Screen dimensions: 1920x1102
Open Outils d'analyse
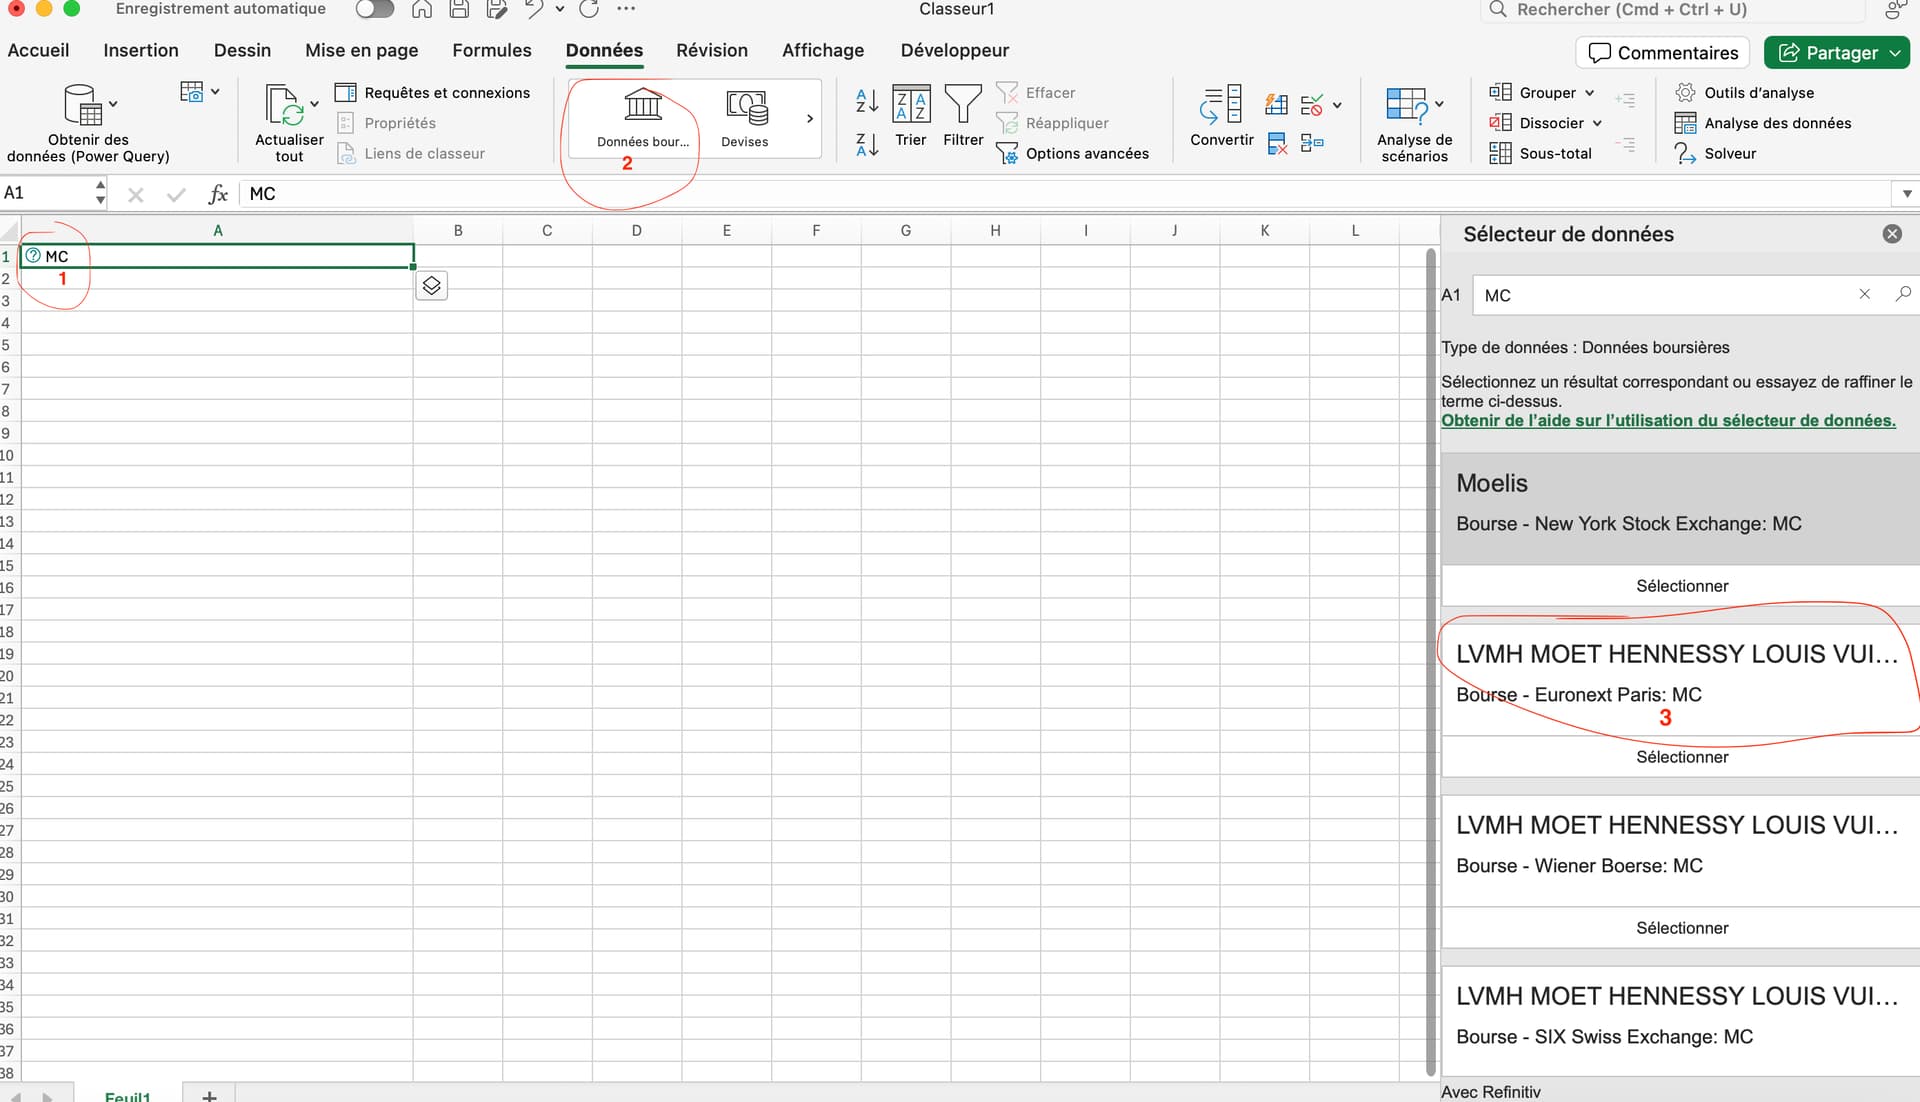point(1744,92)
